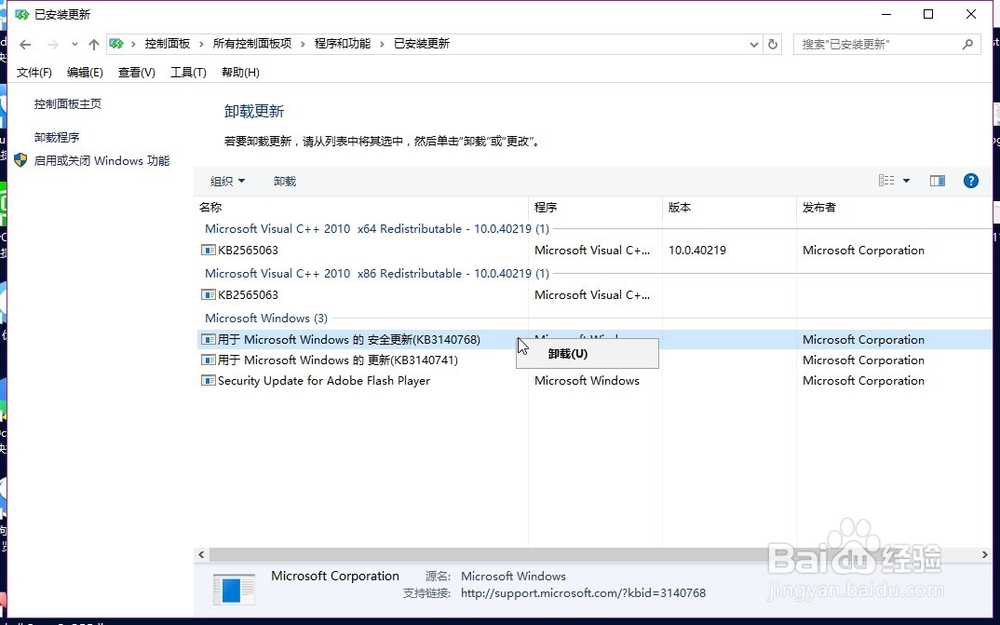Screen dimensions: 1000x625
Task: Open the 工具(T) menu
Action: pos(188,73)
